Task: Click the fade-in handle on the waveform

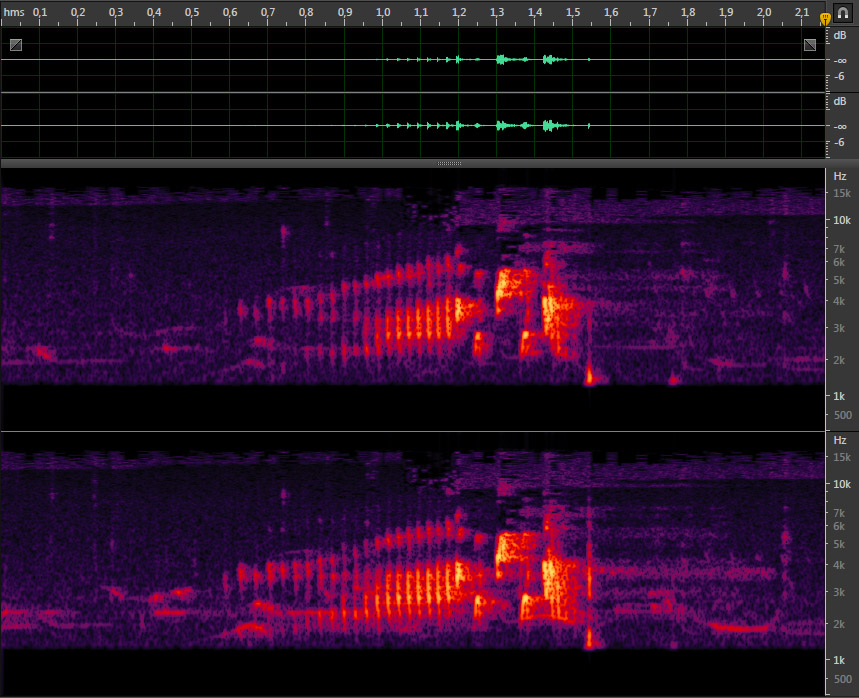Action: (16, 45)
